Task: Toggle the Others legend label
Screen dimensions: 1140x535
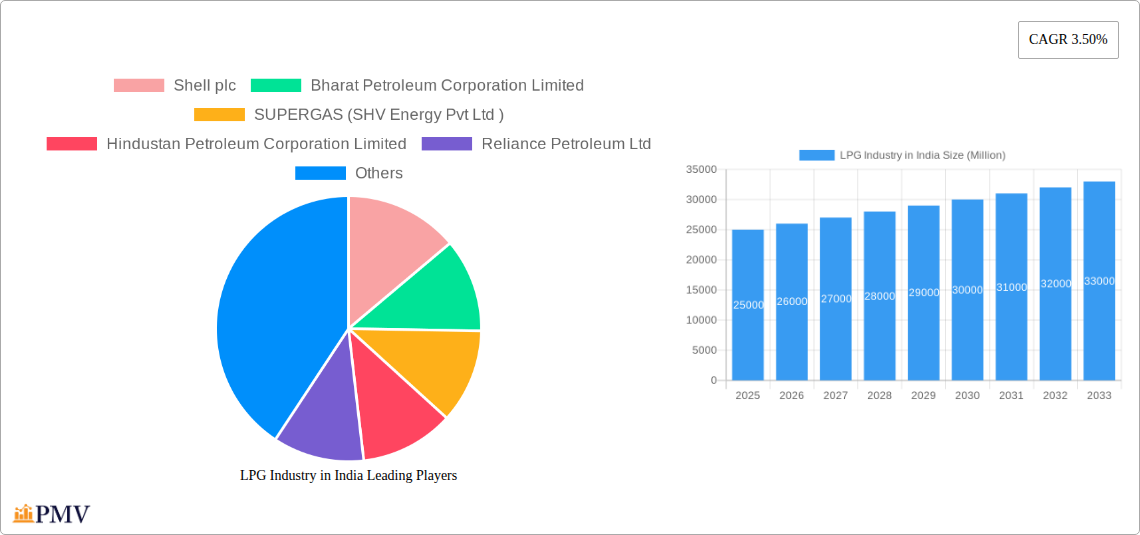Action: [379, 173]
